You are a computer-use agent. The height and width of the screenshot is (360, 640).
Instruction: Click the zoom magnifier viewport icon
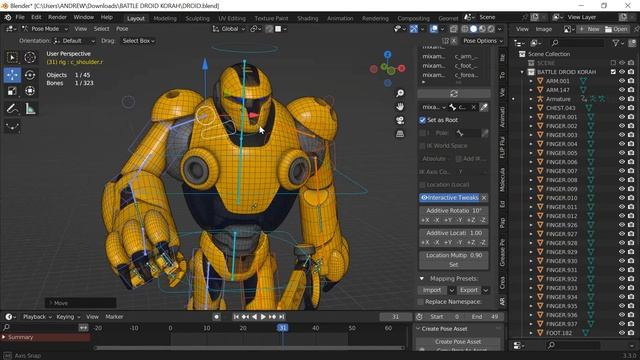[x=400, y=93]
